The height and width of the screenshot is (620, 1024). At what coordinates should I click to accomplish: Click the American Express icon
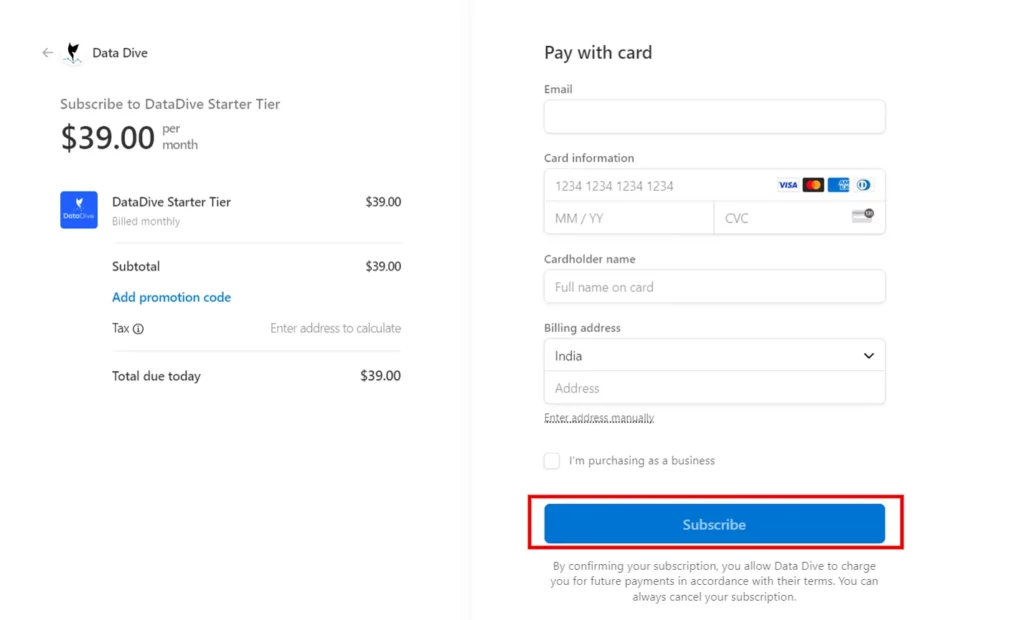coord(838,185)
